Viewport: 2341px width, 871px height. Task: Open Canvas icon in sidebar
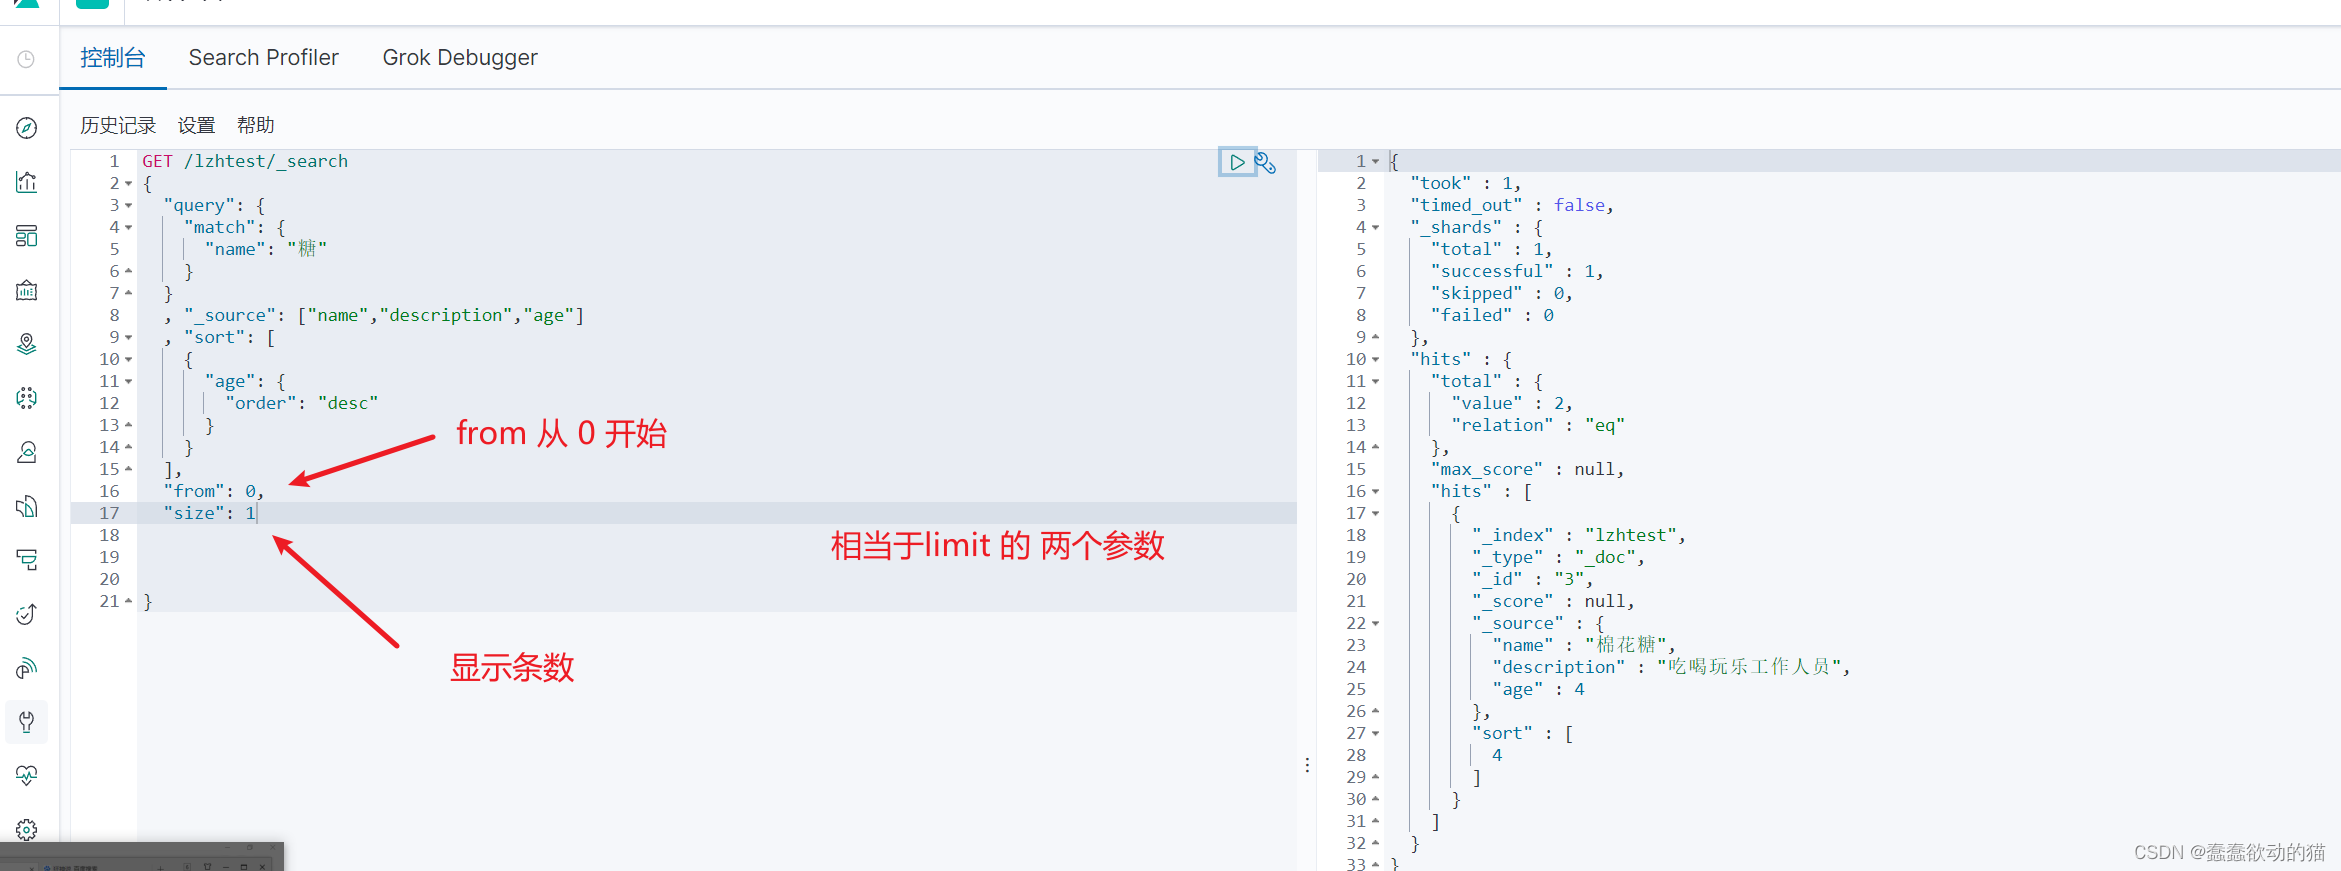coord(27,290)
